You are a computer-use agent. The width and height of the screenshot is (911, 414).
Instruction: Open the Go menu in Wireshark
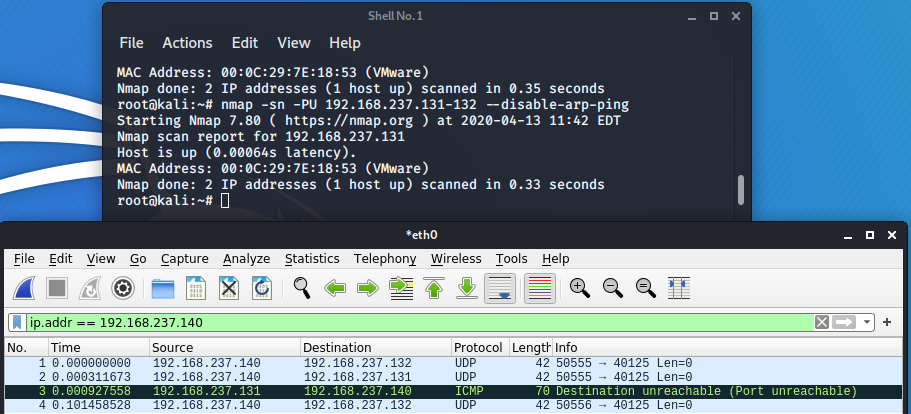(x=138, y=259)
